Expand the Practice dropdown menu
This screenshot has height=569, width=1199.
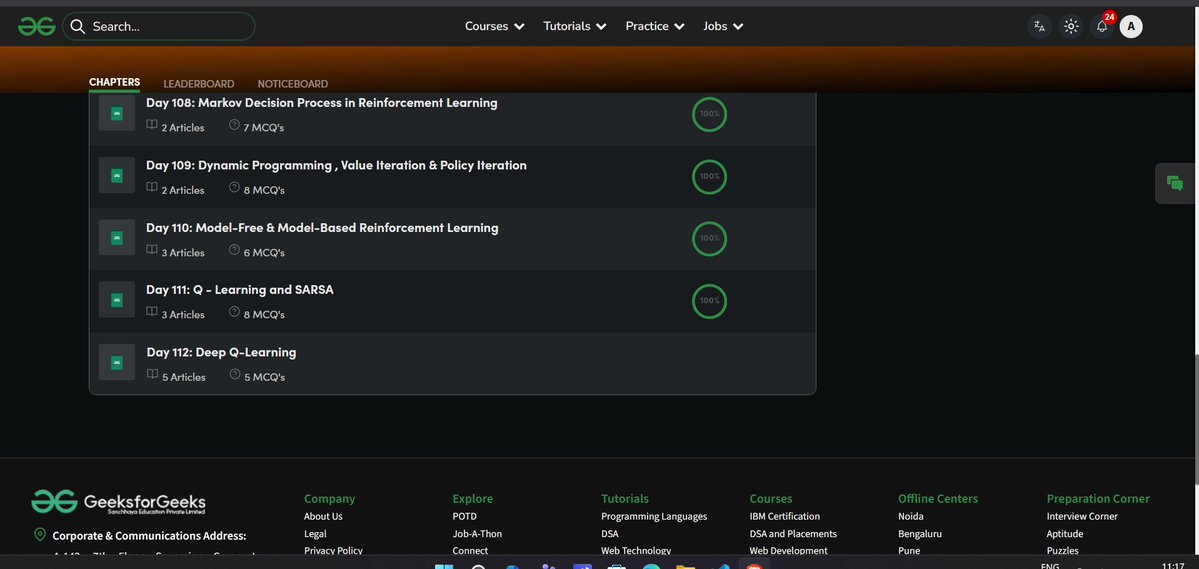[655, 26]
